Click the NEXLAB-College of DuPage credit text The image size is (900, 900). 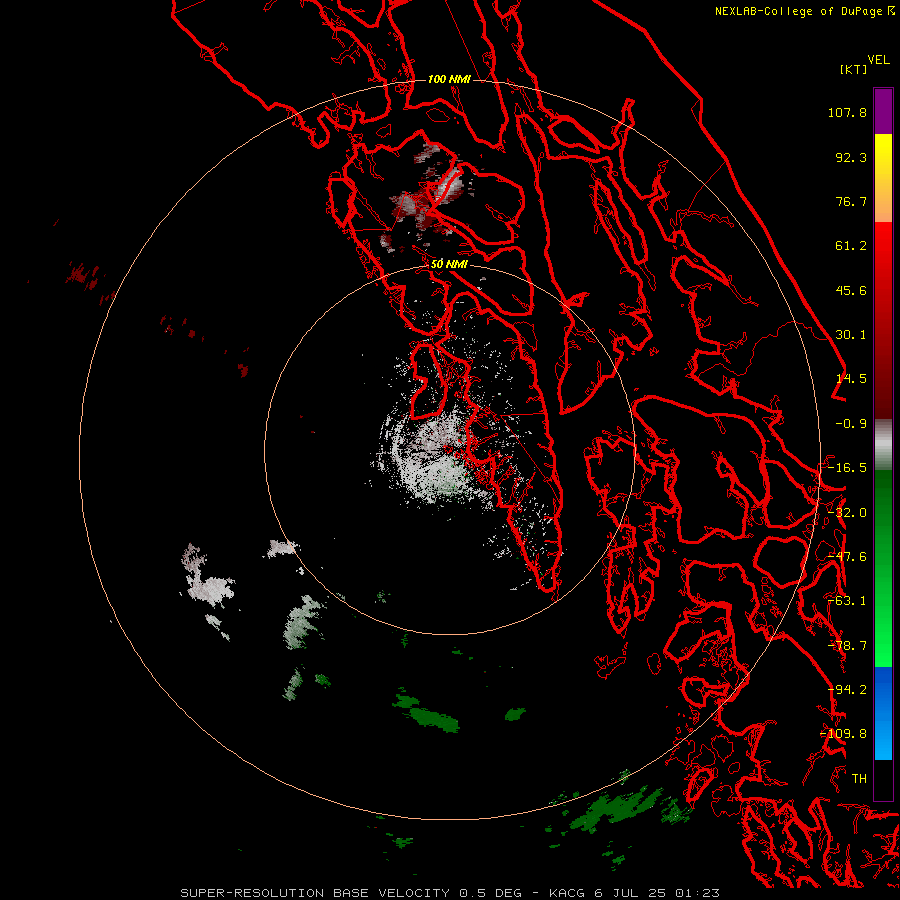click(x=799, y=11)
